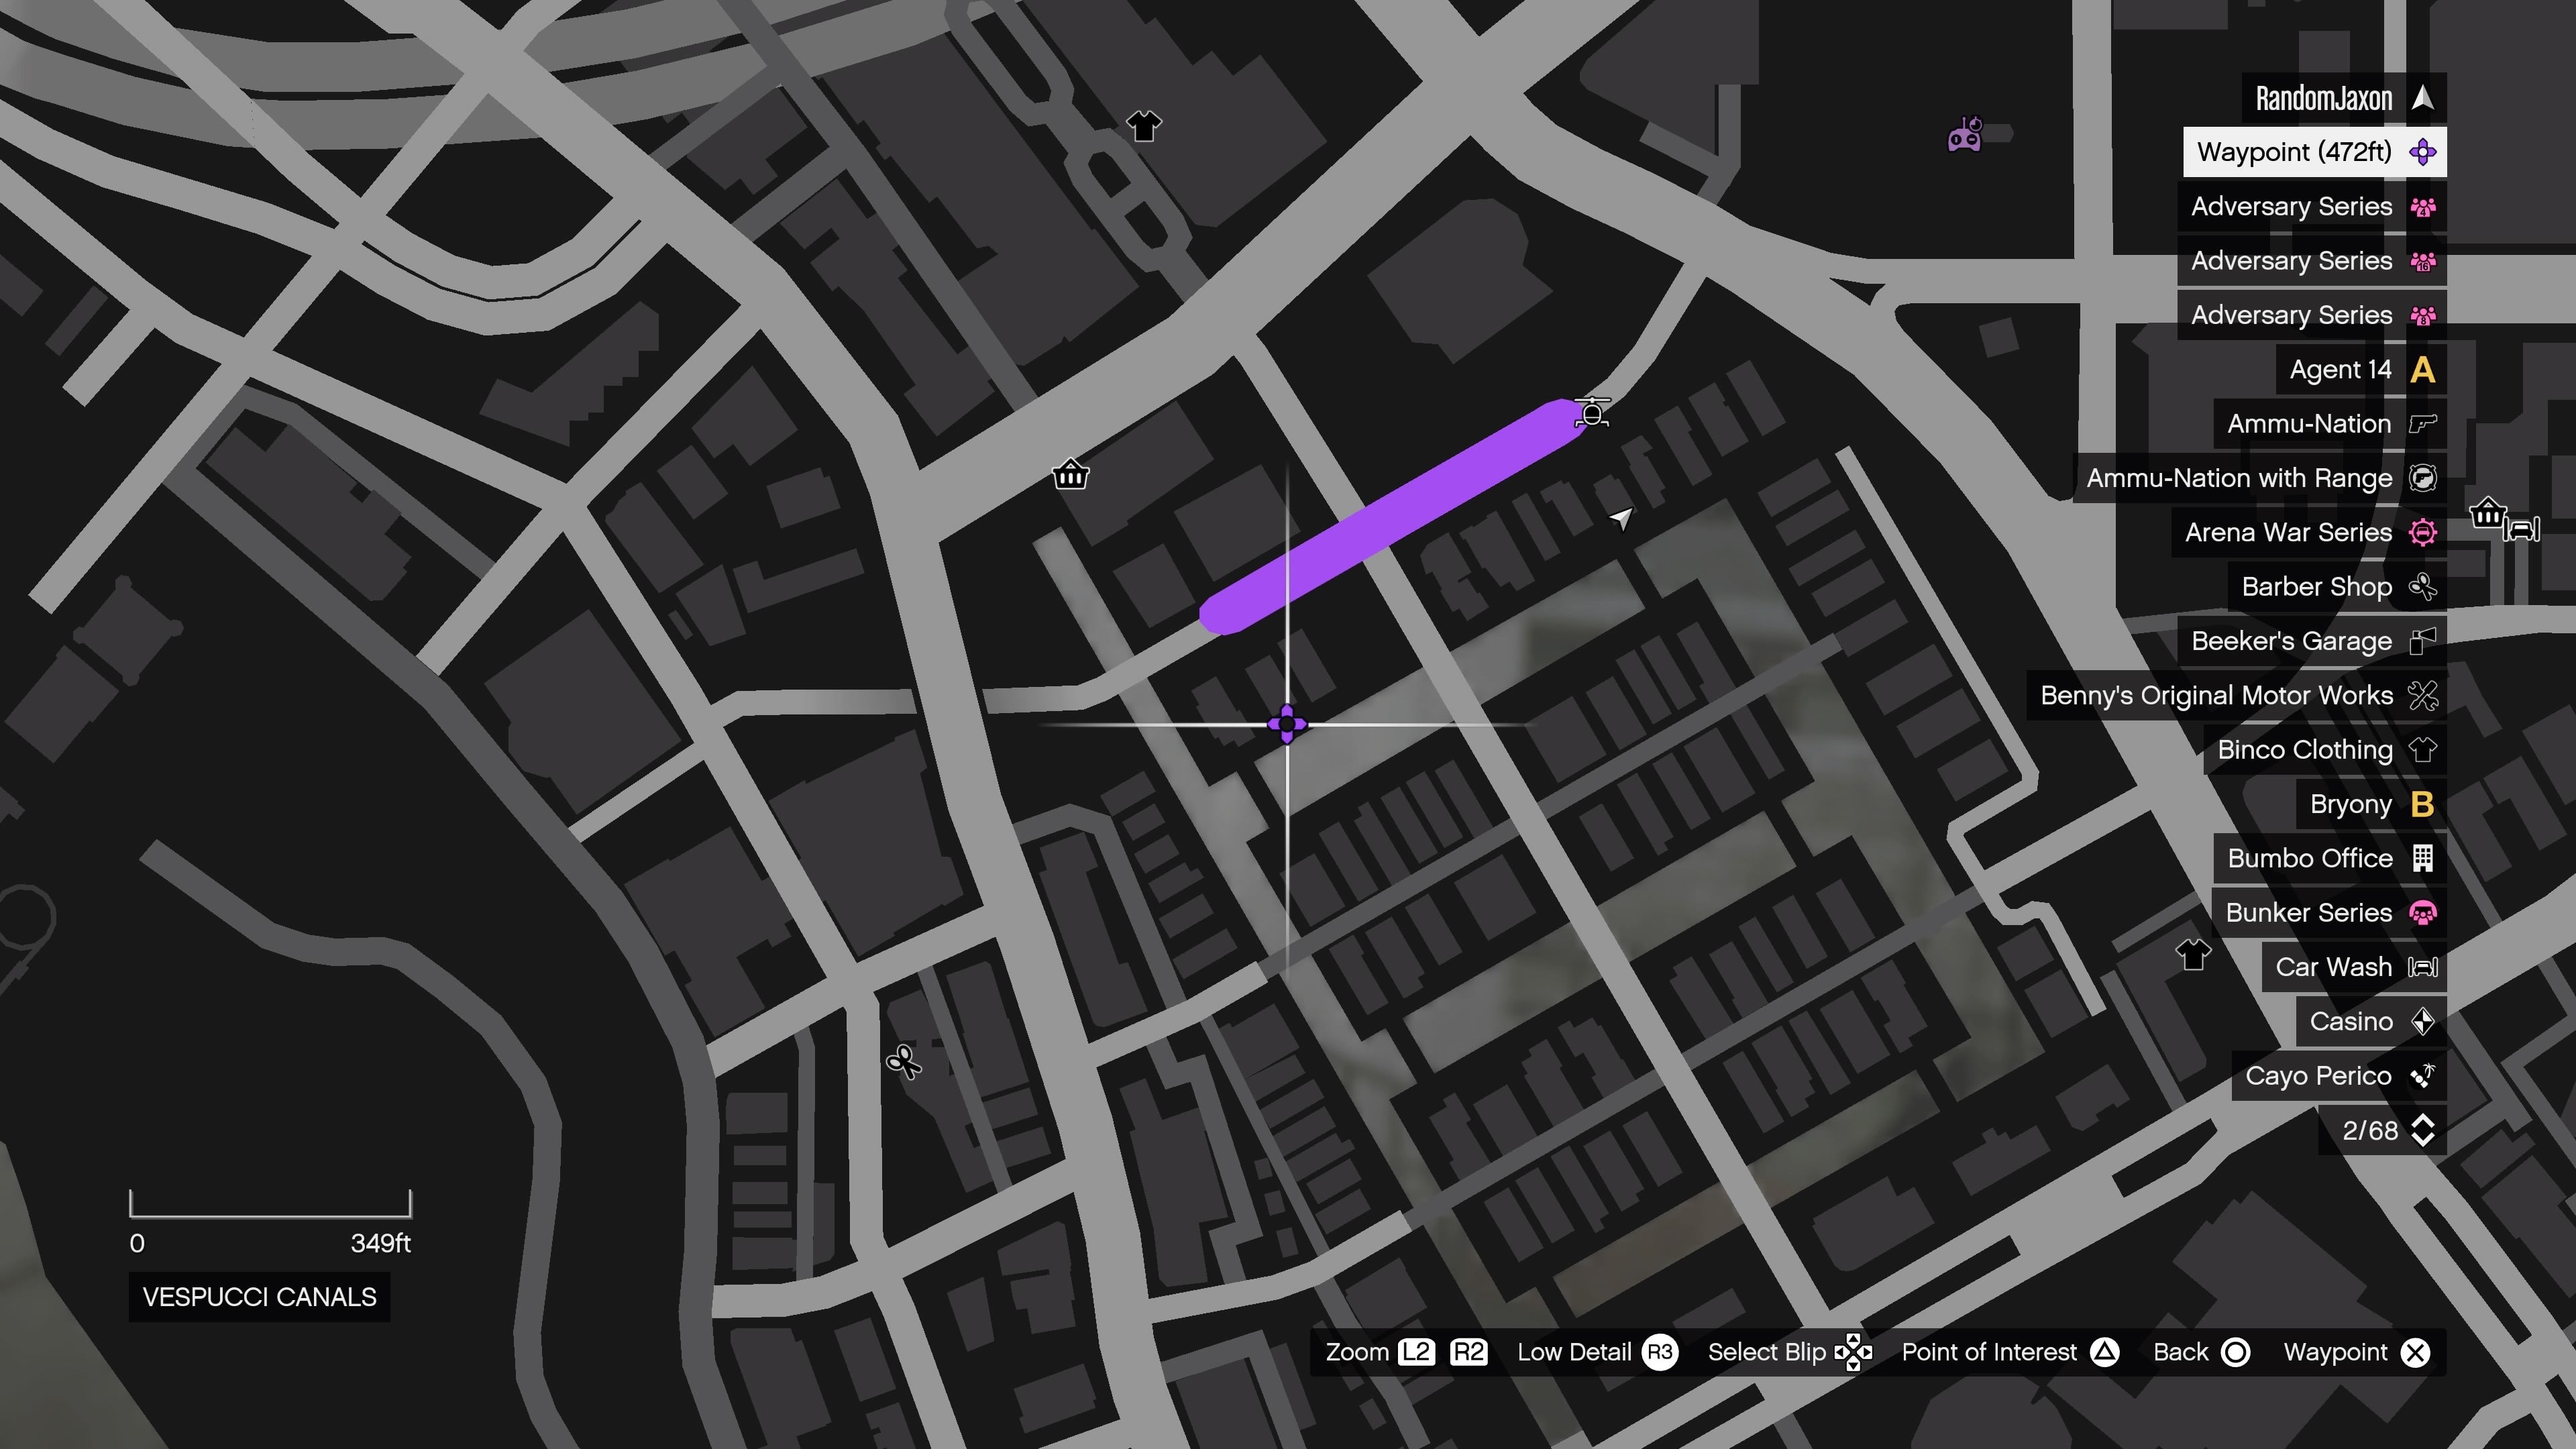Click the barber shop scissors map blip
The width and height of the screenshot is (2576, 1449).
coord(904,1061)
